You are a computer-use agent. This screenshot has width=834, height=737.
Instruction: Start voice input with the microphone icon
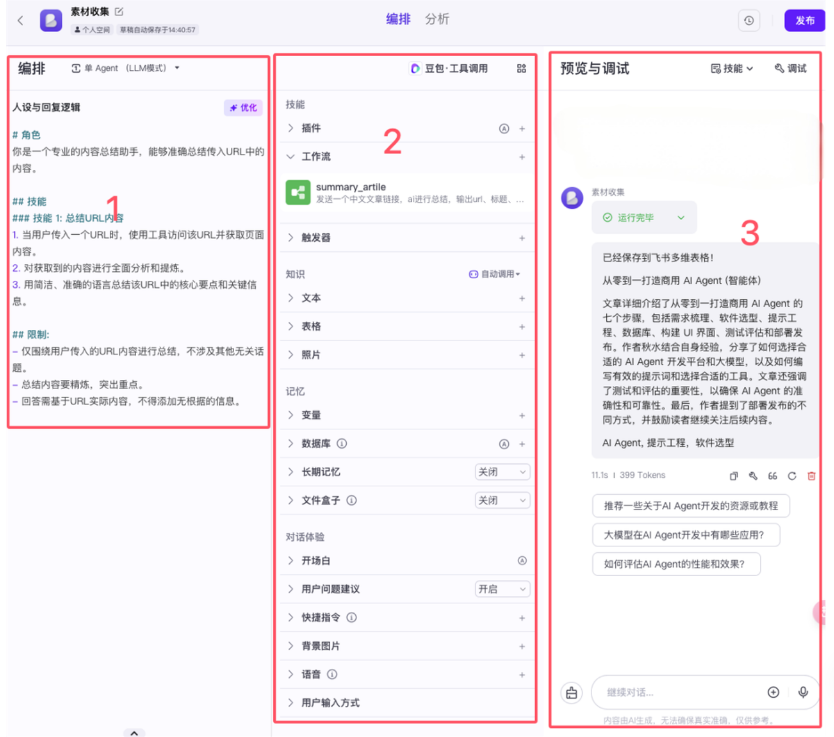(x=803, y=692)
